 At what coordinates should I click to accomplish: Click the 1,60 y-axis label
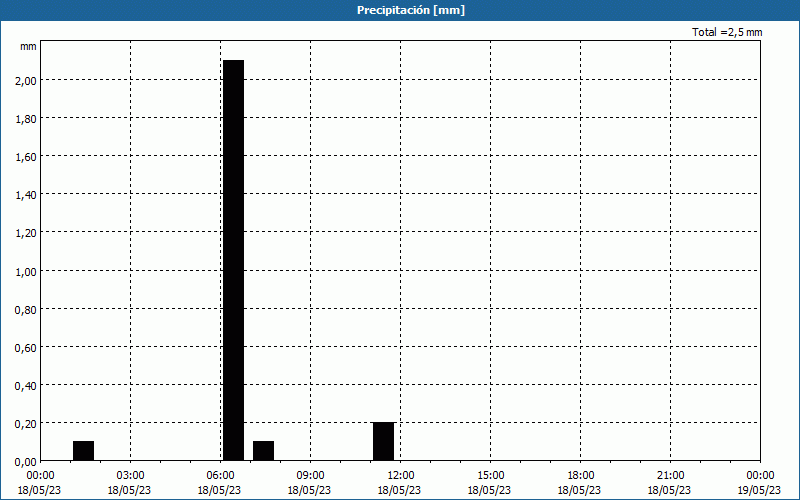(26, 156)
